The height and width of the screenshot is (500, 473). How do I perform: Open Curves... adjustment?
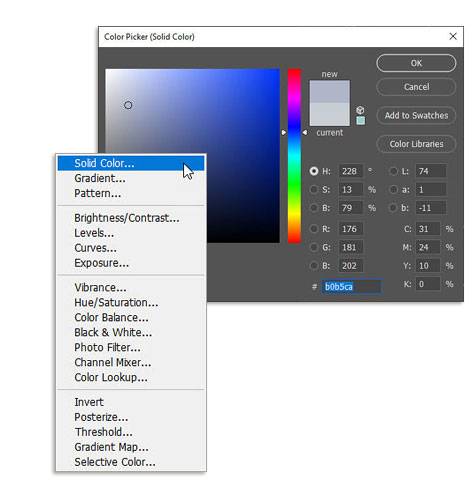[131, 248]
